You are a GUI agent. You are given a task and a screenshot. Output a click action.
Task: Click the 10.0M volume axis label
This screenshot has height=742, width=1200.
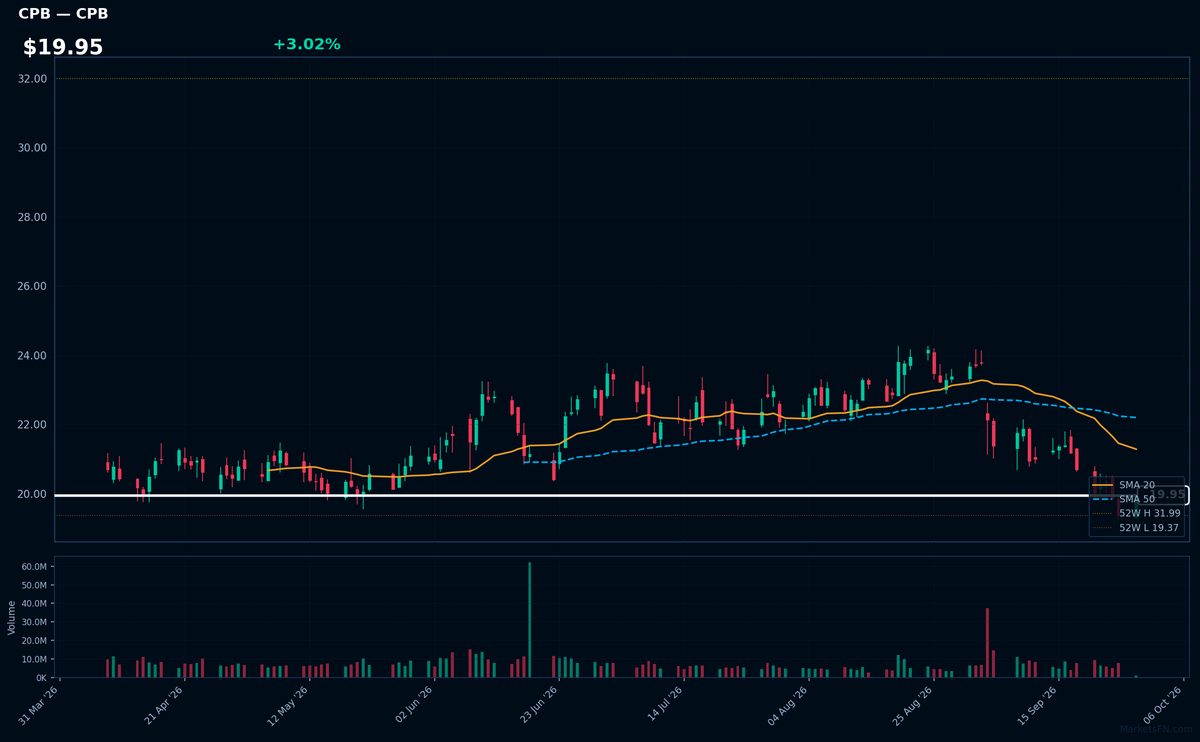tap(34, 659)
